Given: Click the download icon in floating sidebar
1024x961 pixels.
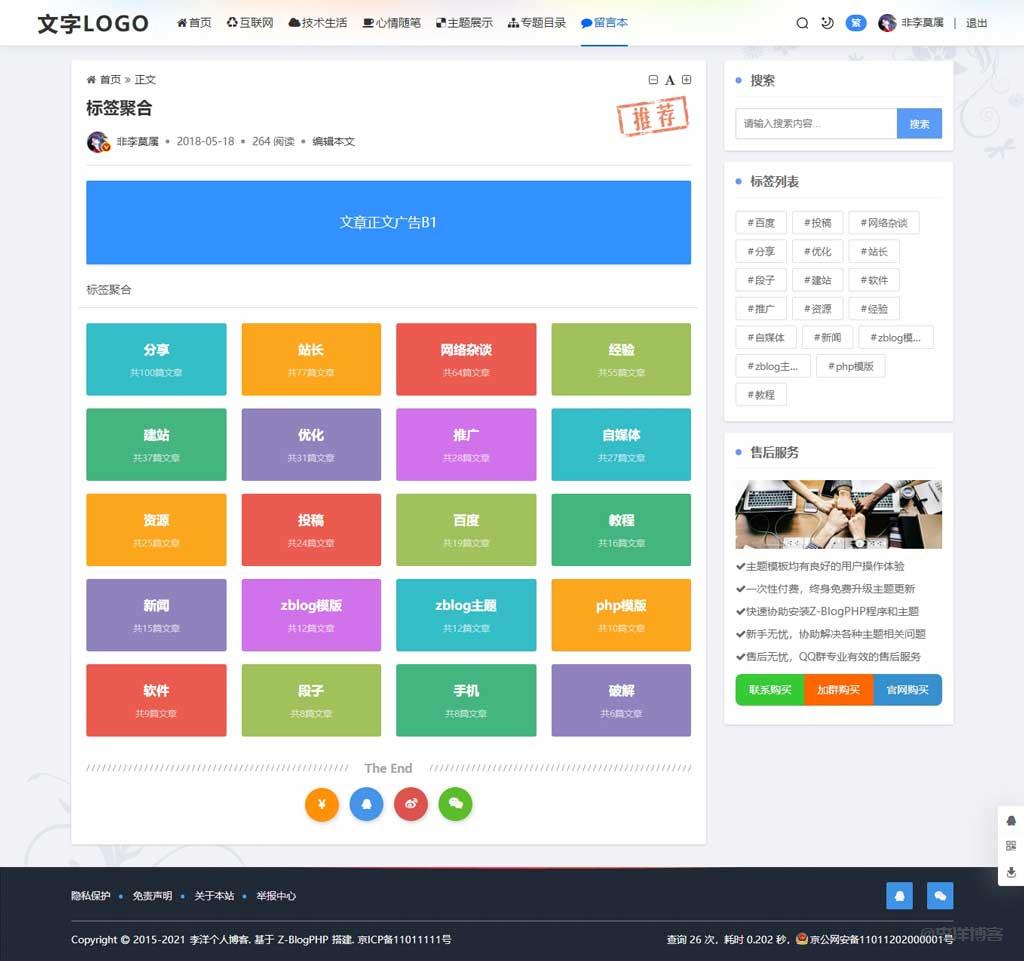Looking at the screenshot, I should (1011, 872).
